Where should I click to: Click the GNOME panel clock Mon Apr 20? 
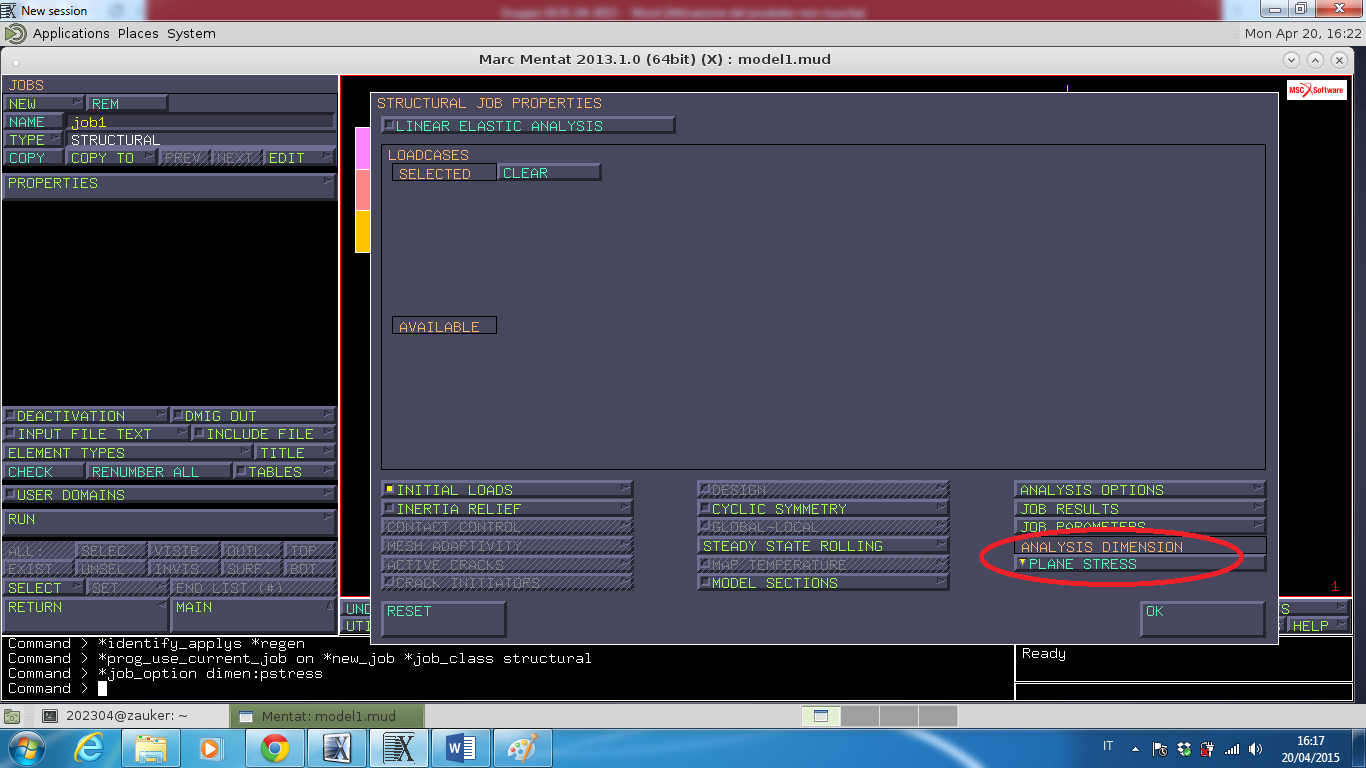(x=1303, y=33)
